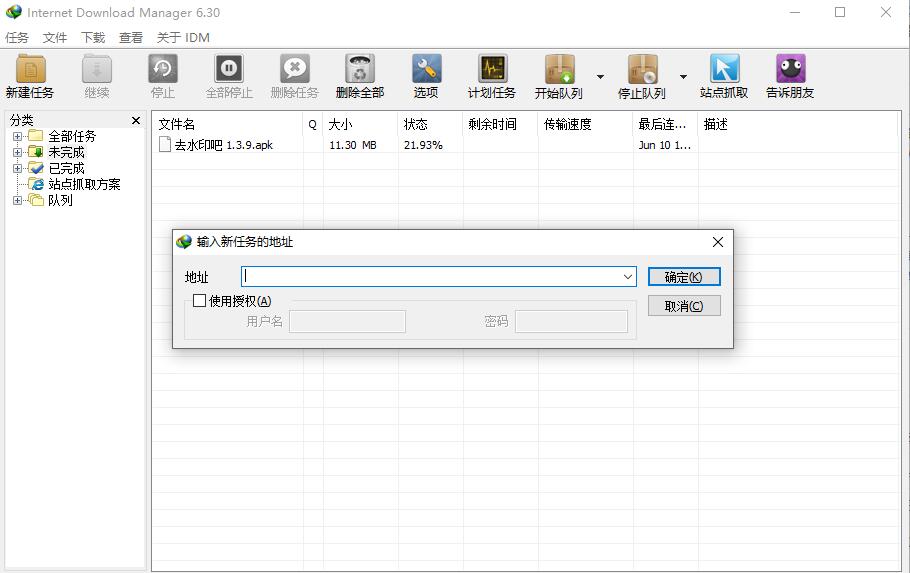This screenshot has width=910, height=573.
Task: Click the 开始队列 start queue icon
Action: (559, 69)
